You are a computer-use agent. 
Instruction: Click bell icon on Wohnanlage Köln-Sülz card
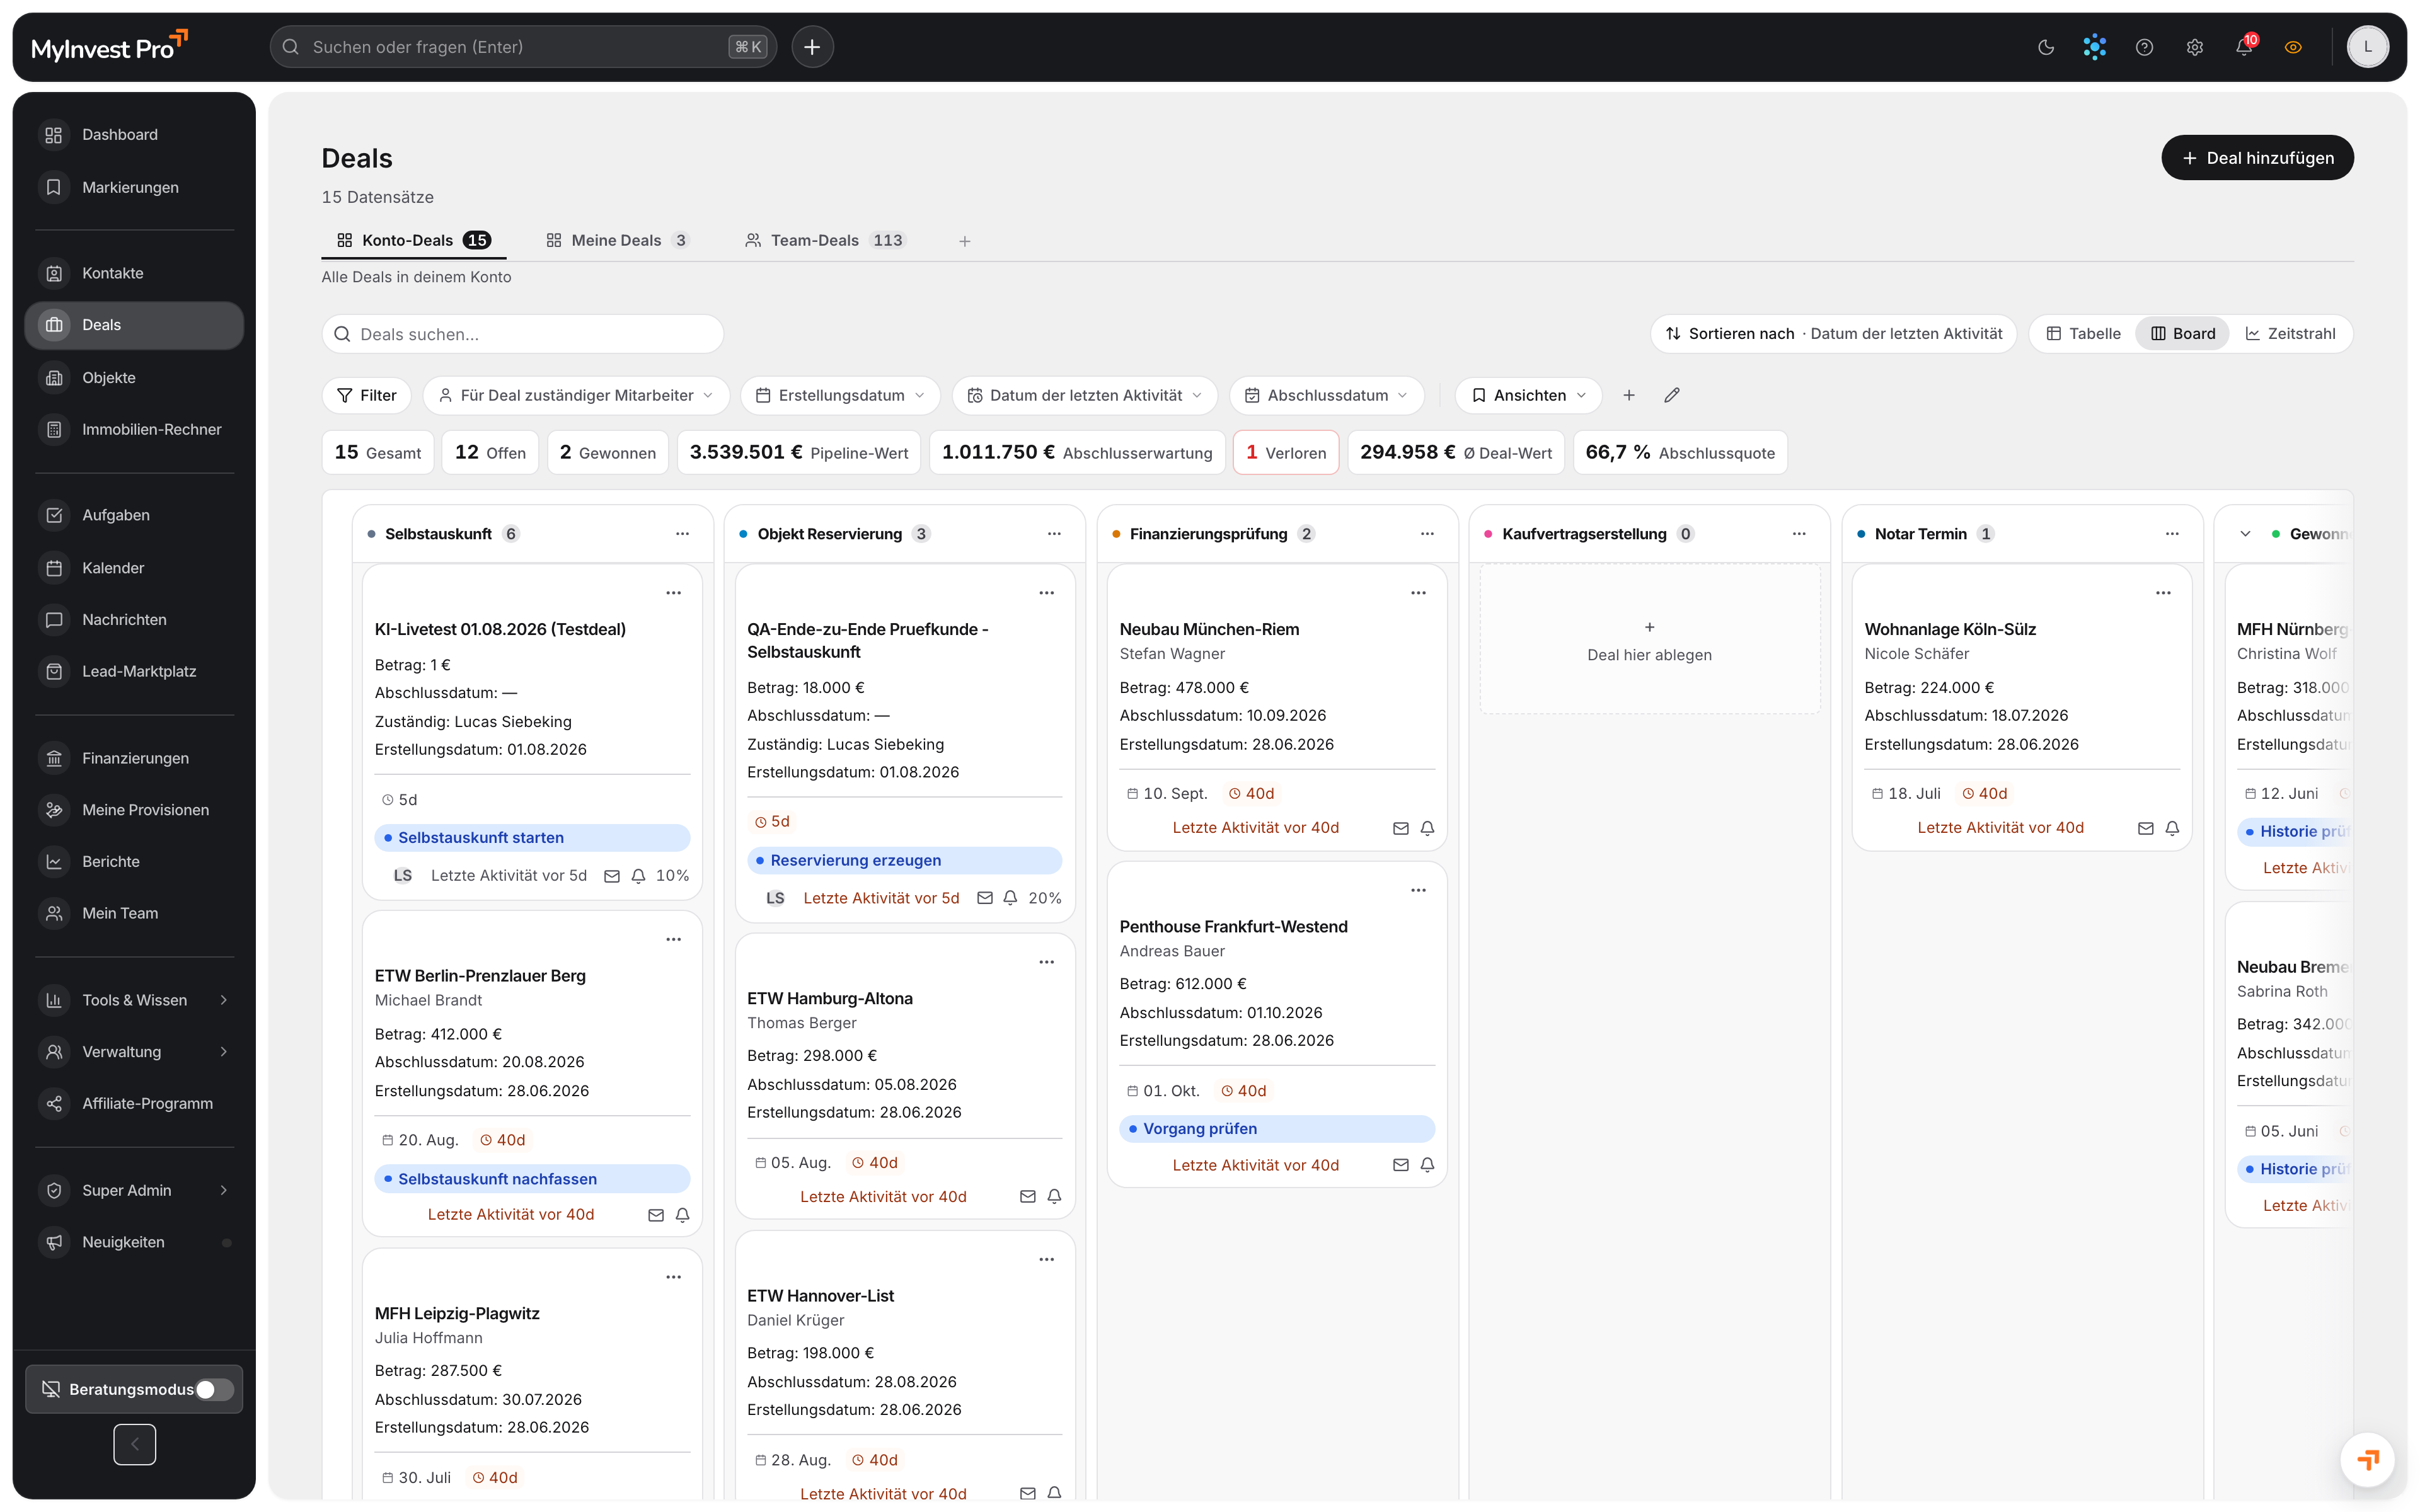pyautogui.click(x=2172, y=828)
